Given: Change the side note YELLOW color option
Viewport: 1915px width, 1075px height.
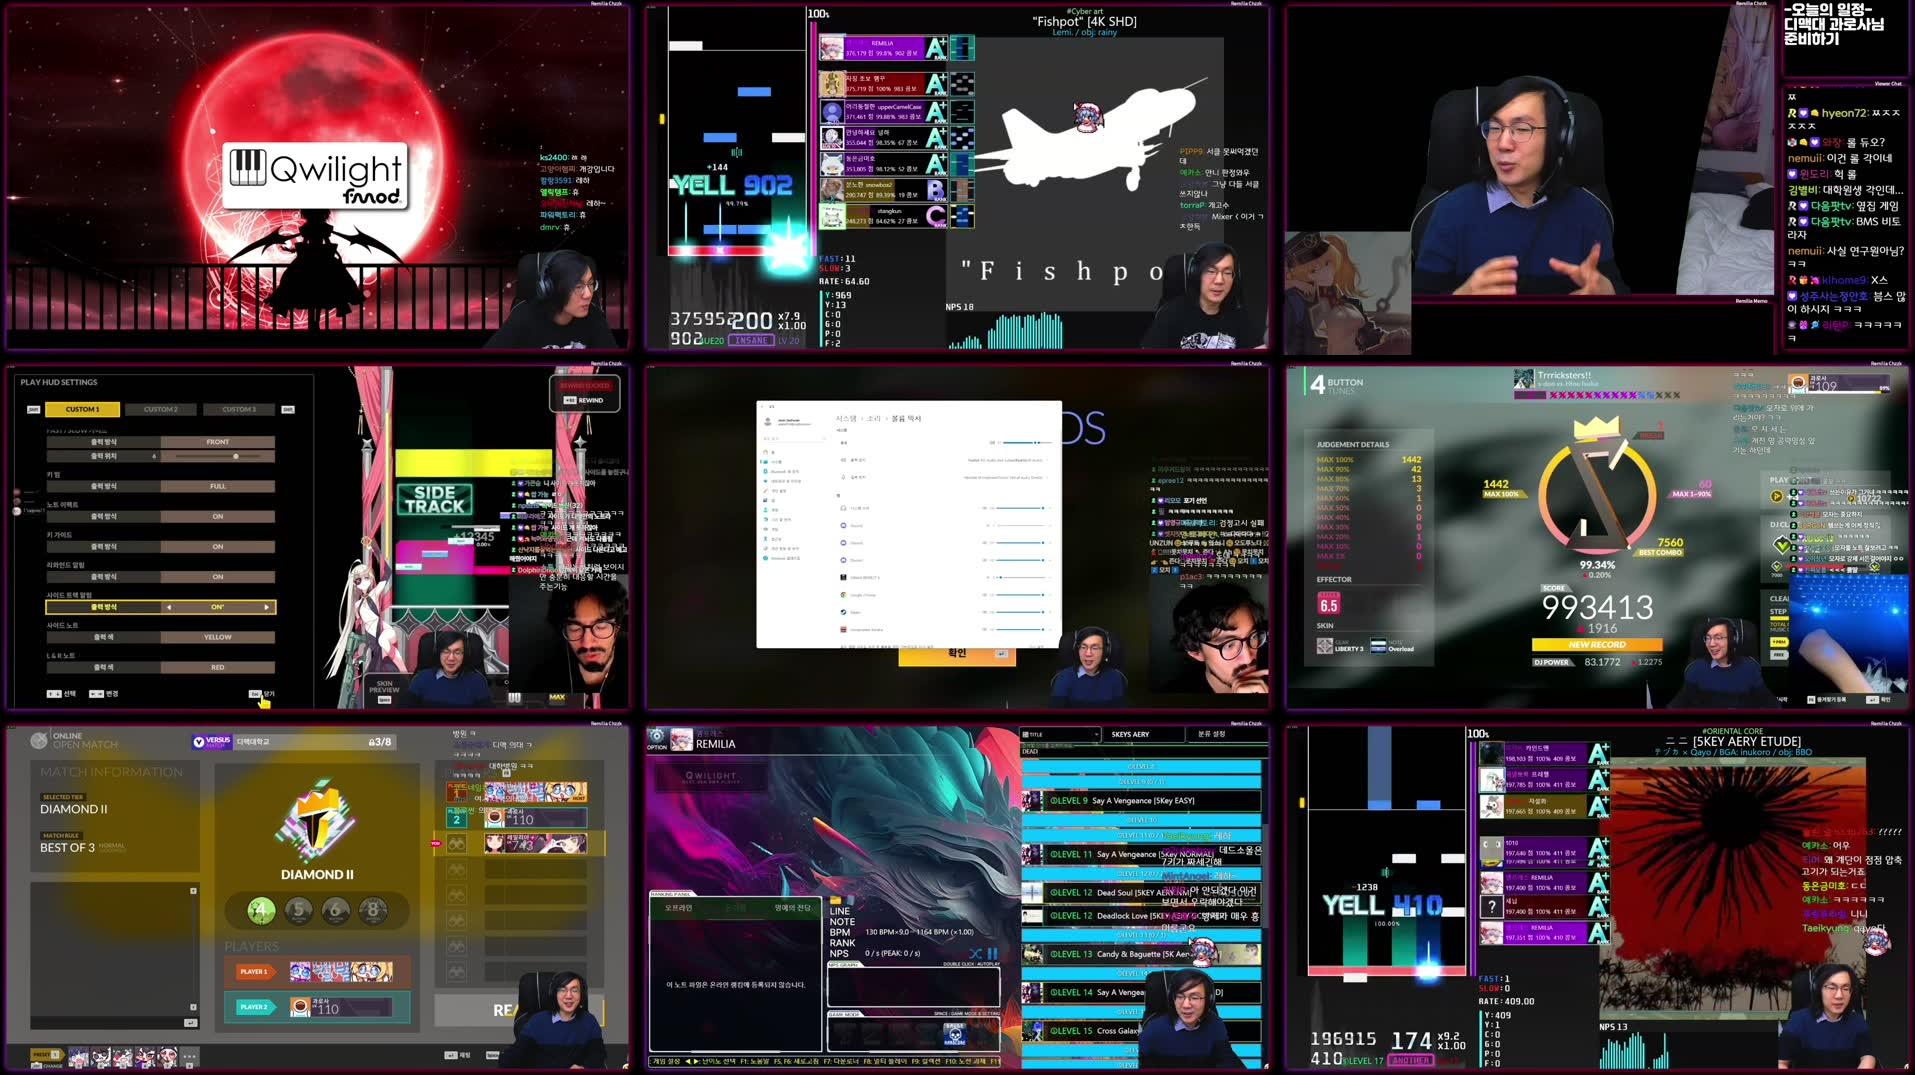Looking at the screenshot, I should coord(217,637).
